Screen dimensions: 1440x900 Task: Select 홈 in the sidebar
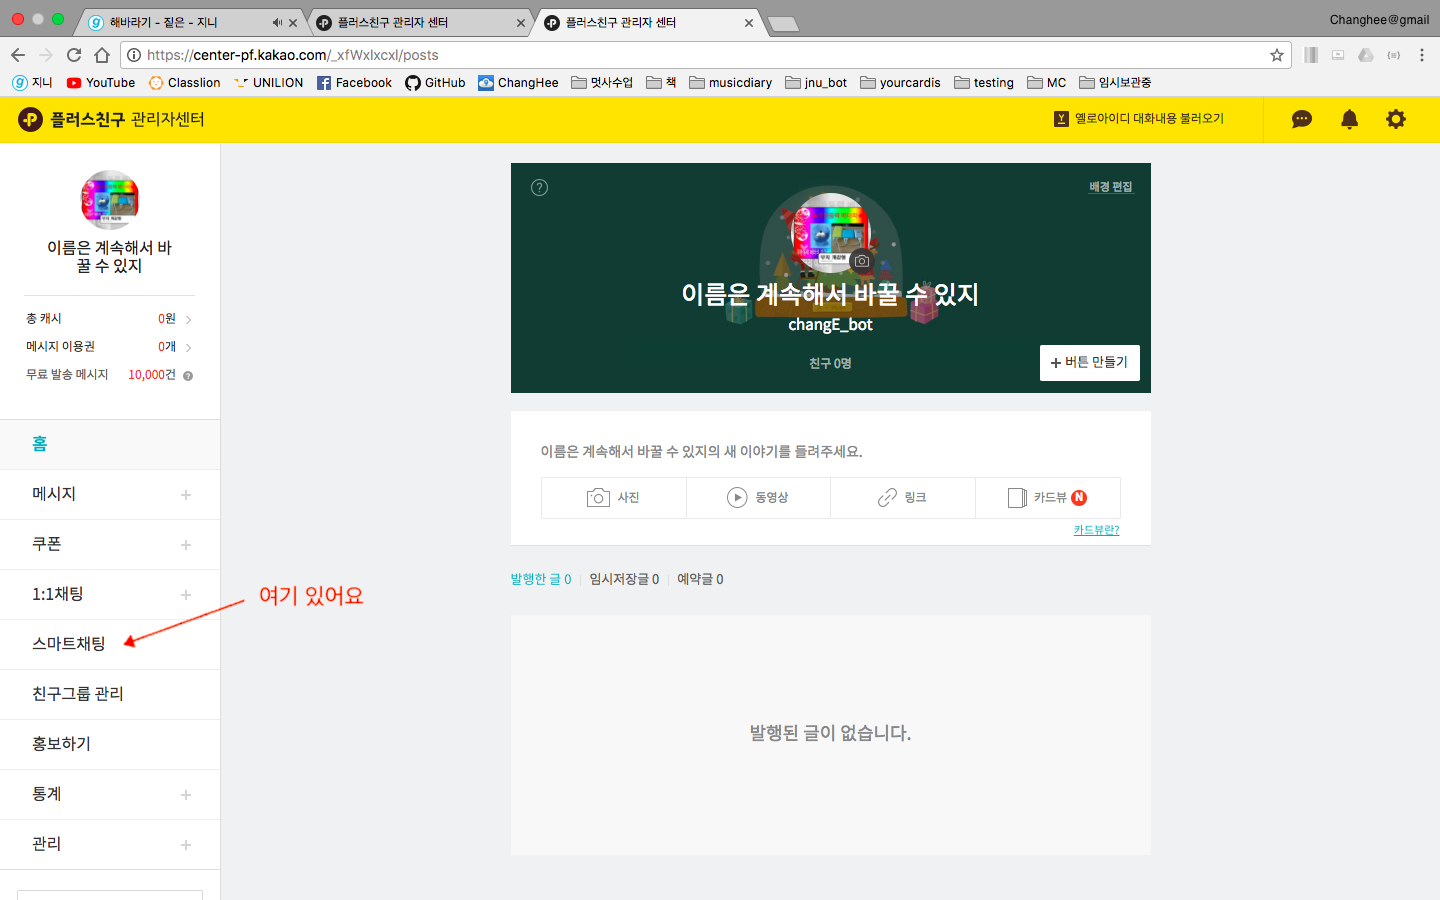(x=110, y=445)
